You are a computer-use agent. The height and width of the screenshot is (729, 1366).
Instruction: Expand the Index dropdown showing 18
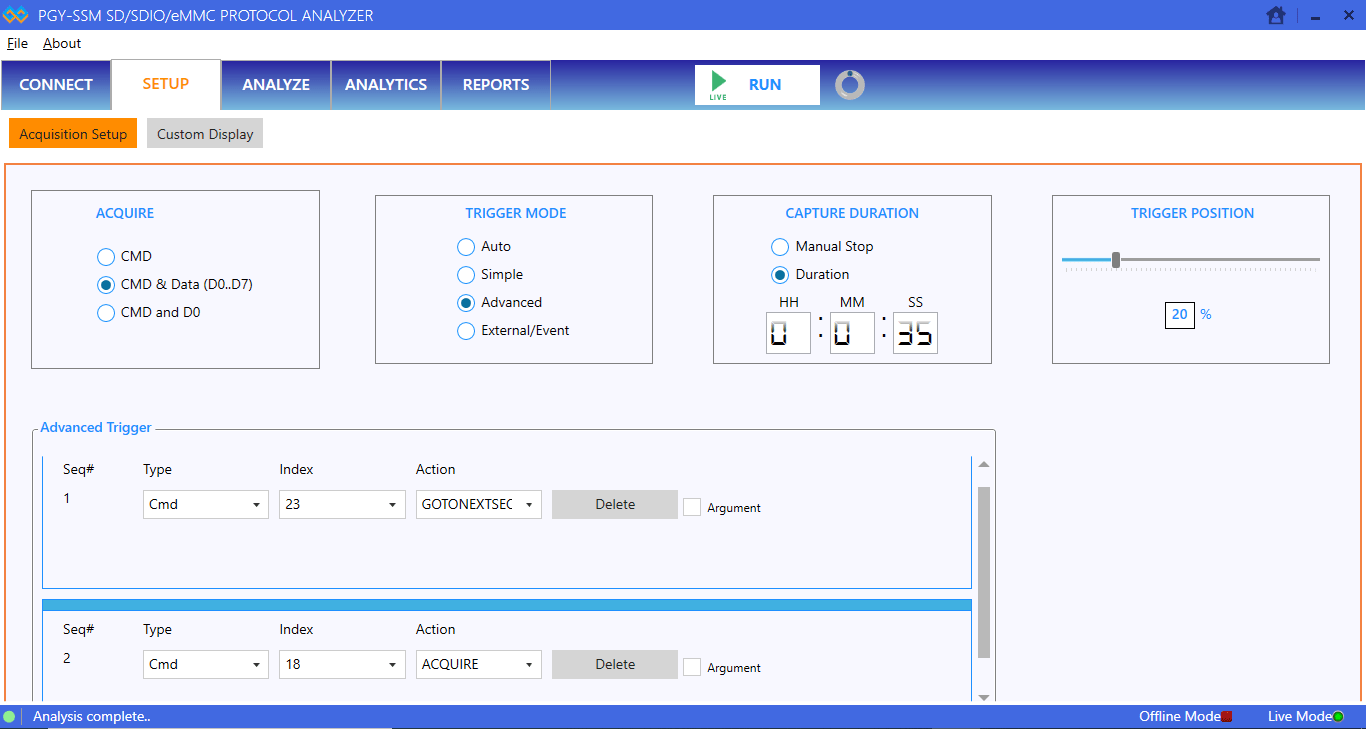click(x=342, y=665)
